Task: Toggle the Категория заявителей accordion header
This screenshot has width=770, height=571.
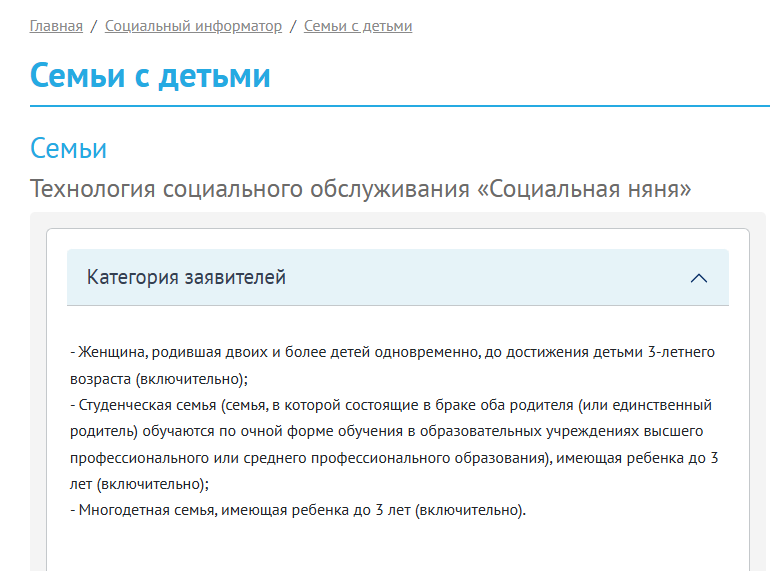Action: point(398,277)
